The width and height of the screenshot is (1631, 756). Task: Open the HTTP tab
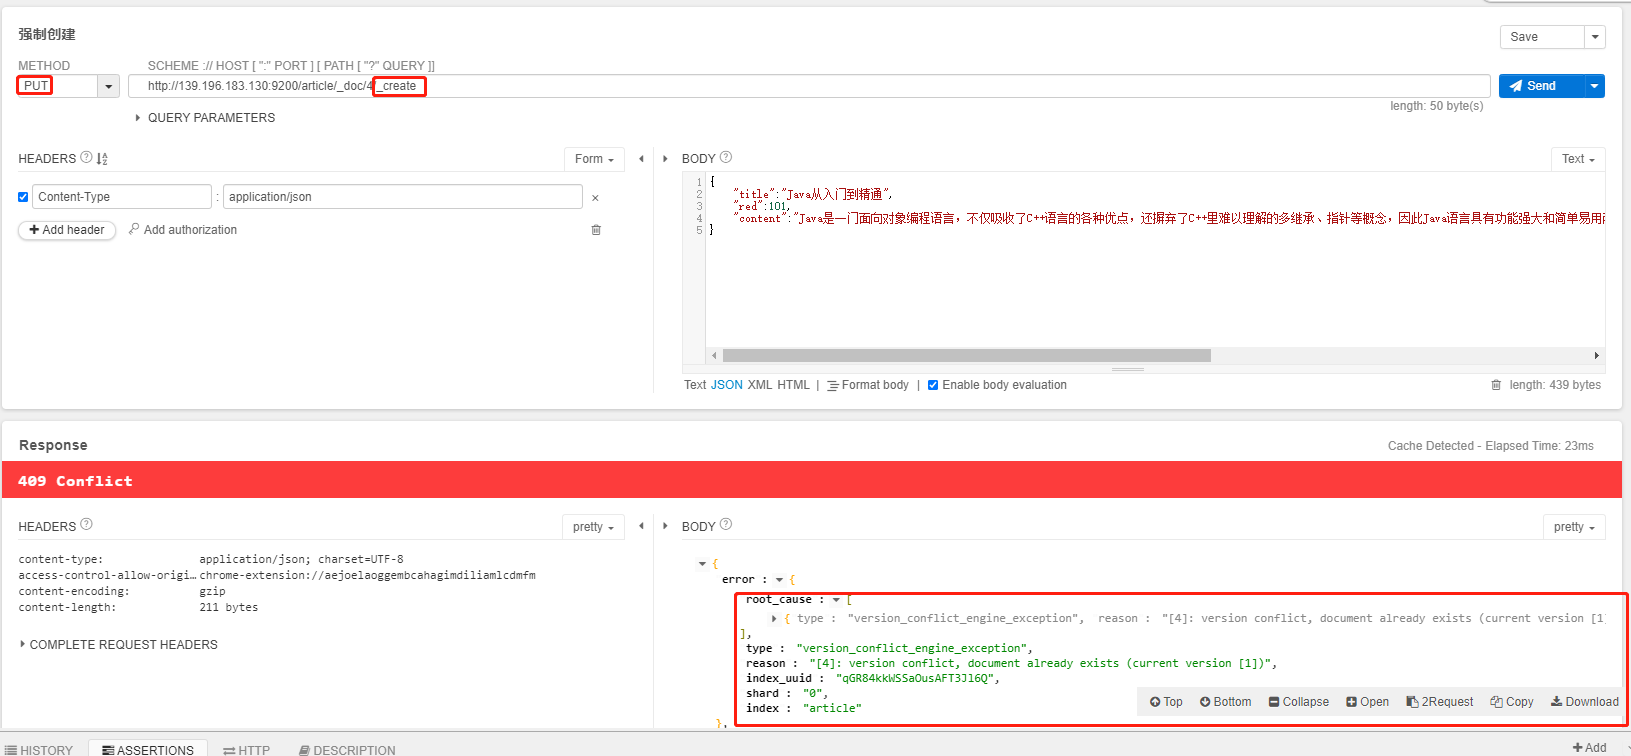click(247, 749)
